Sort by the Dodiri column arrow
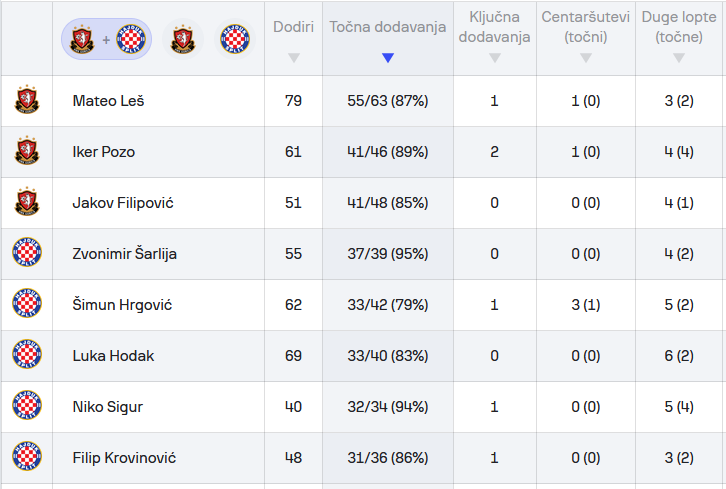726x489 pixels. click(293, 58)
